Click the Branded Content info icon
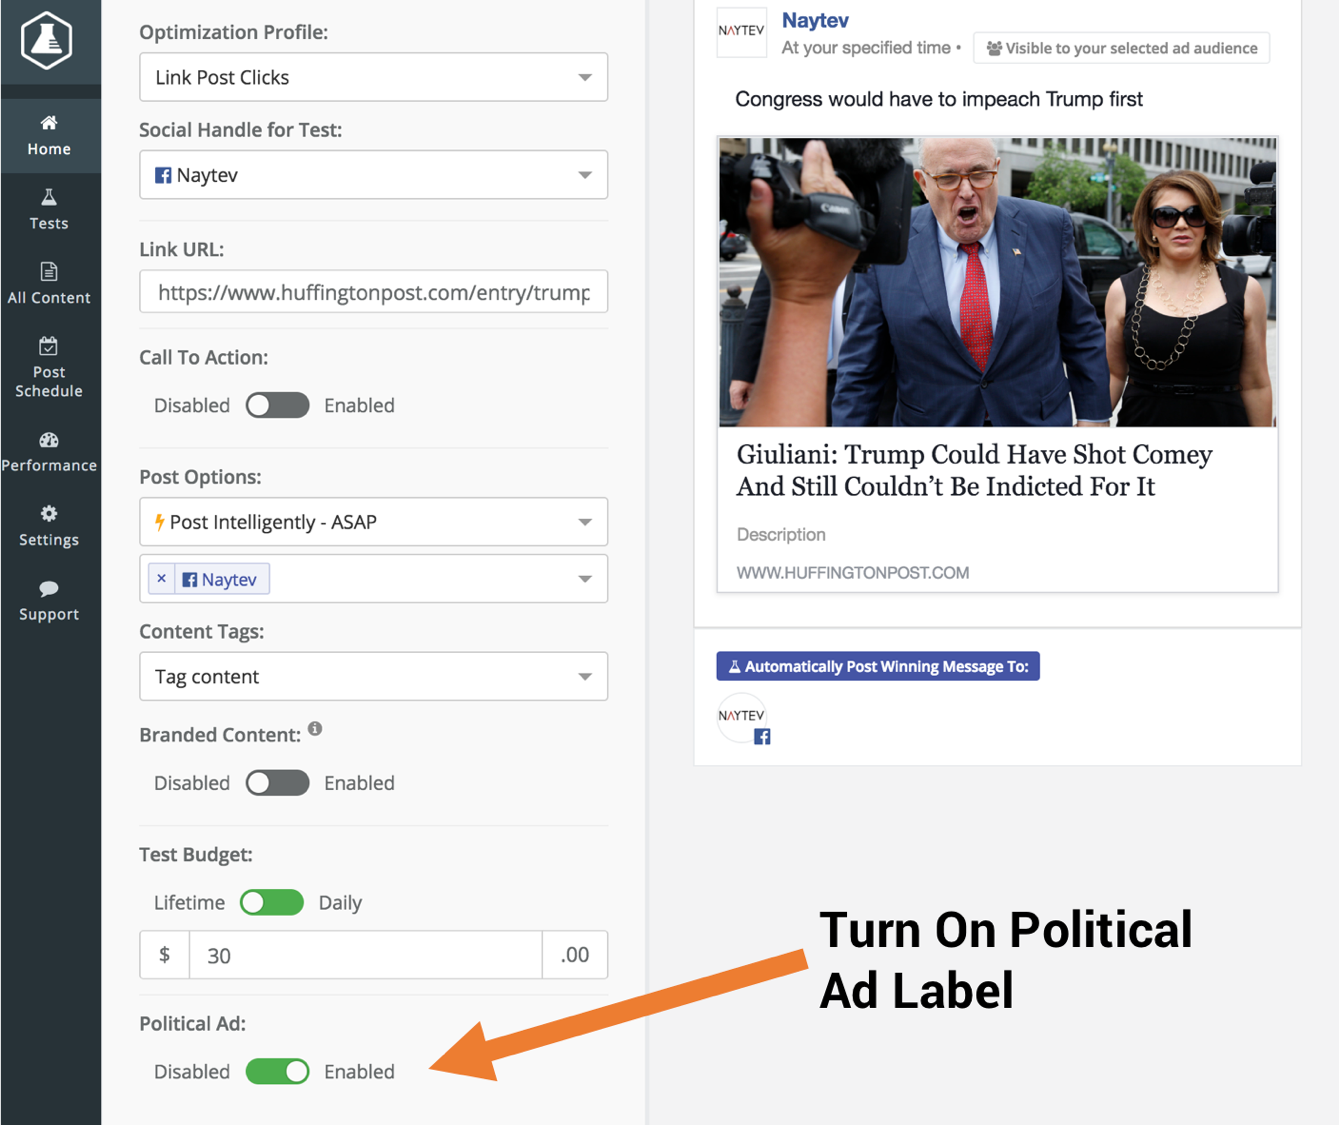 coord(315,729)
